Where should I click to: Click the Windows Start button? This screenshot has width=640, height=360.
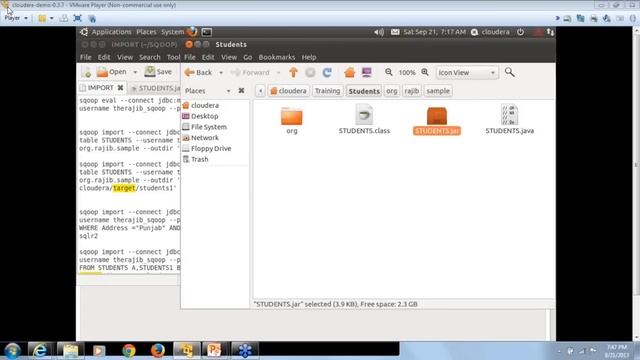[x=12, y=351]
